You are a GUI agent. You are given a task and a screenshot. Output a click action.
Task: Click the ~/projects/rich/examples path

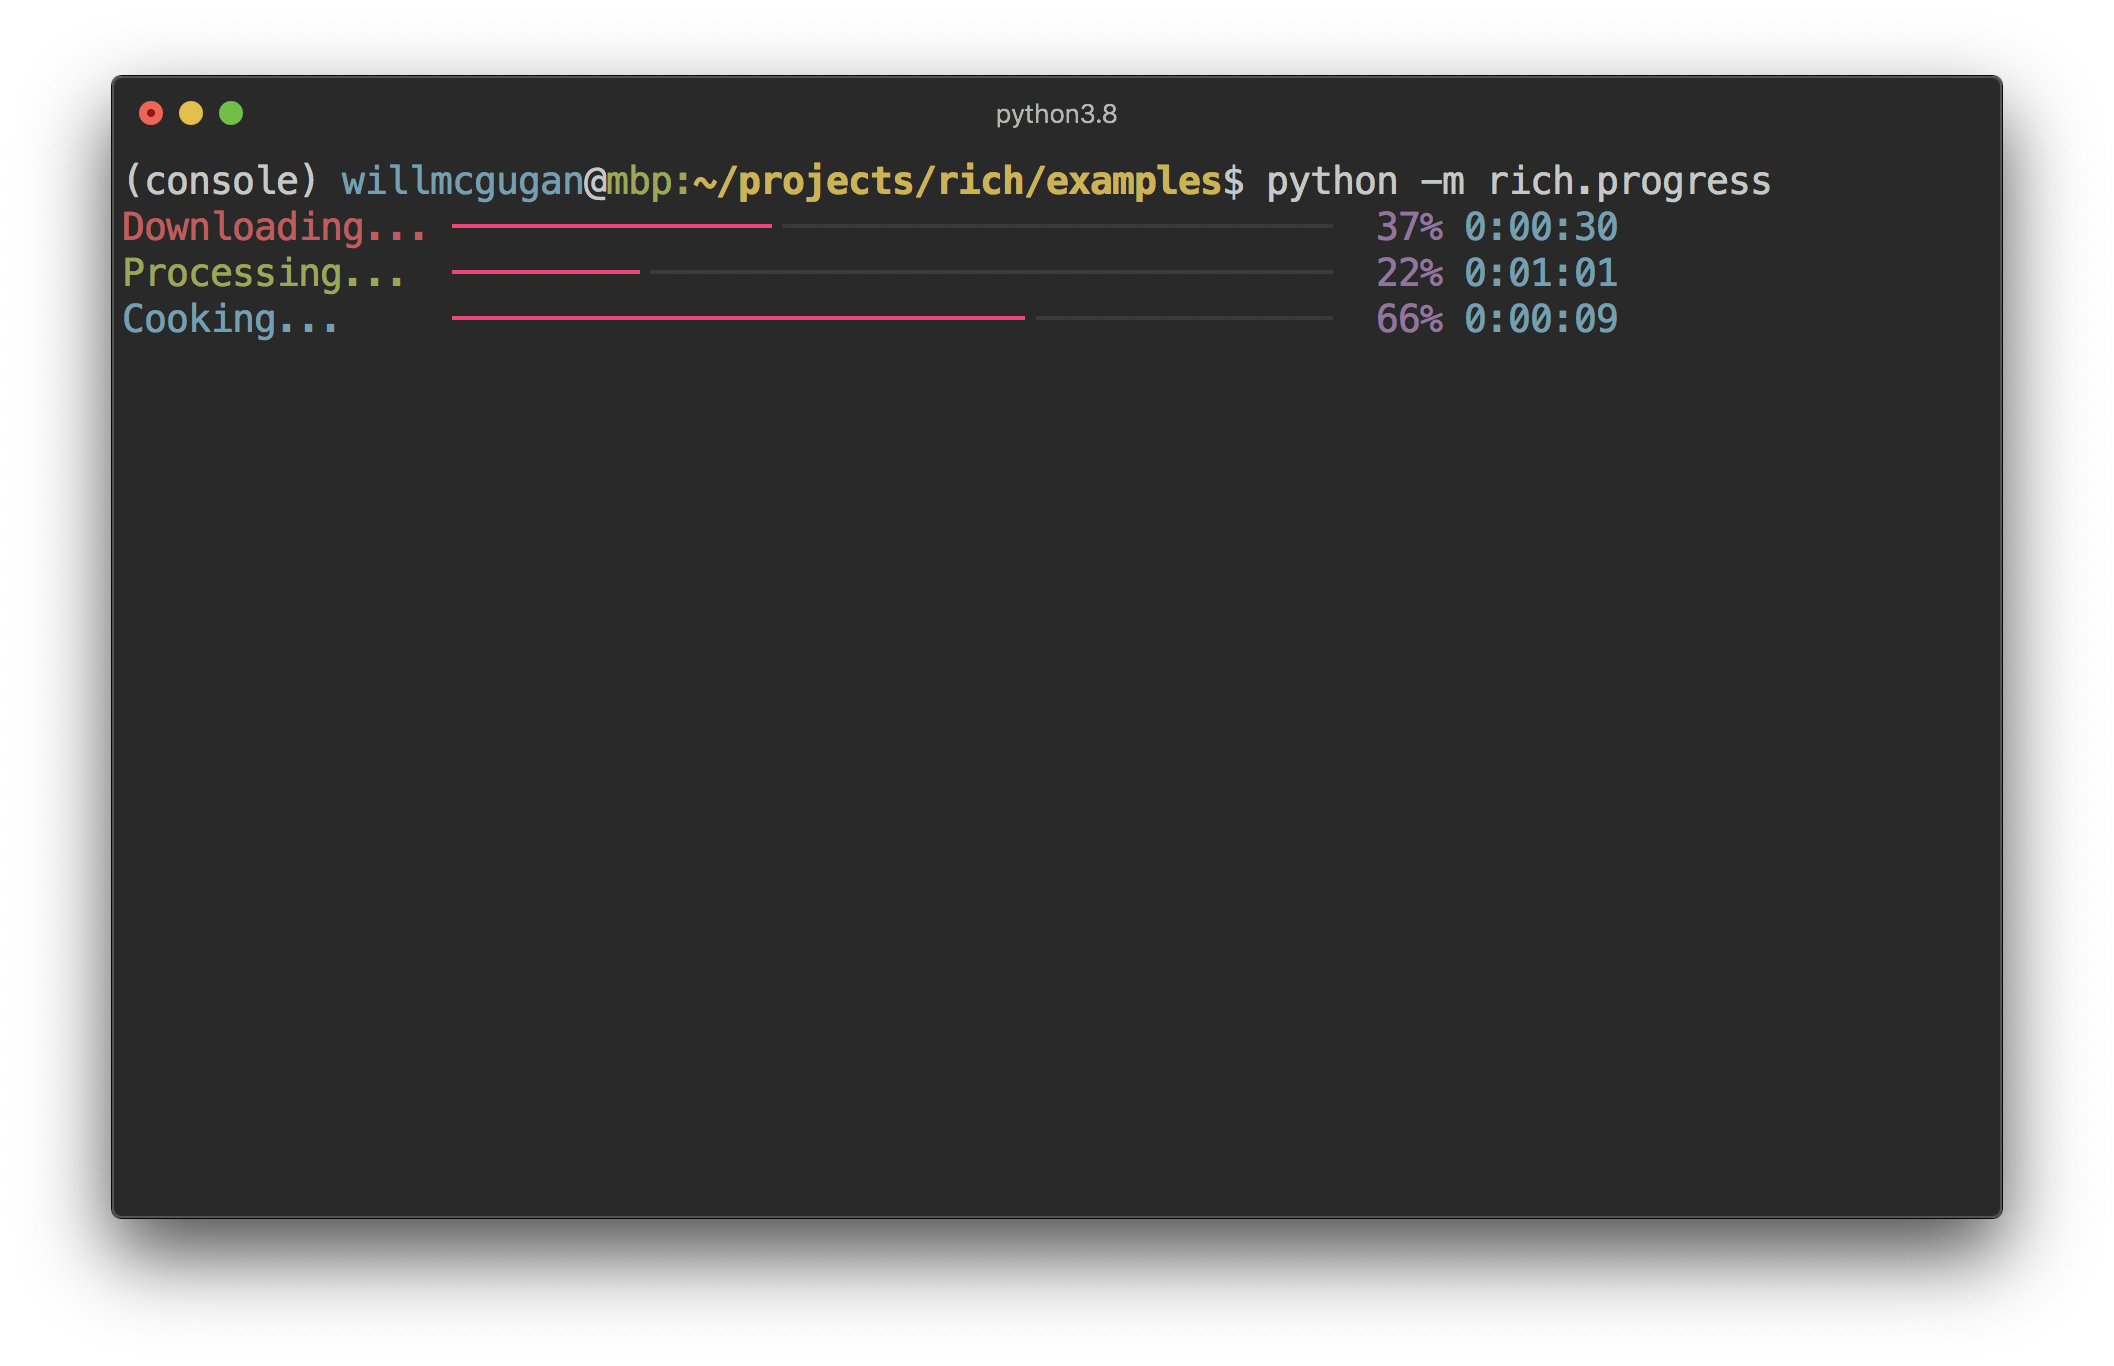(957, 181)
